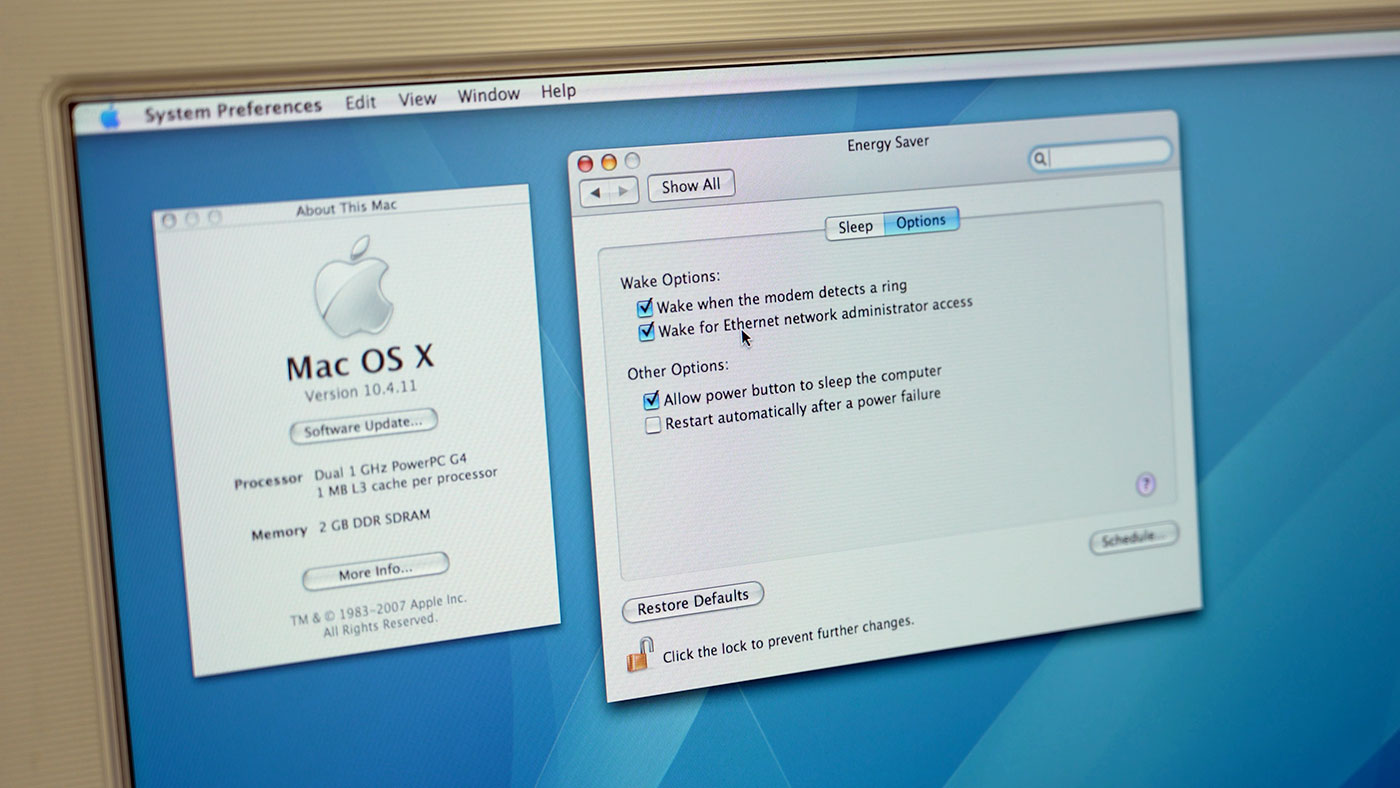Open the Help menu
This screenshot has height=788, width=1400.
click(x=558, y=91)
